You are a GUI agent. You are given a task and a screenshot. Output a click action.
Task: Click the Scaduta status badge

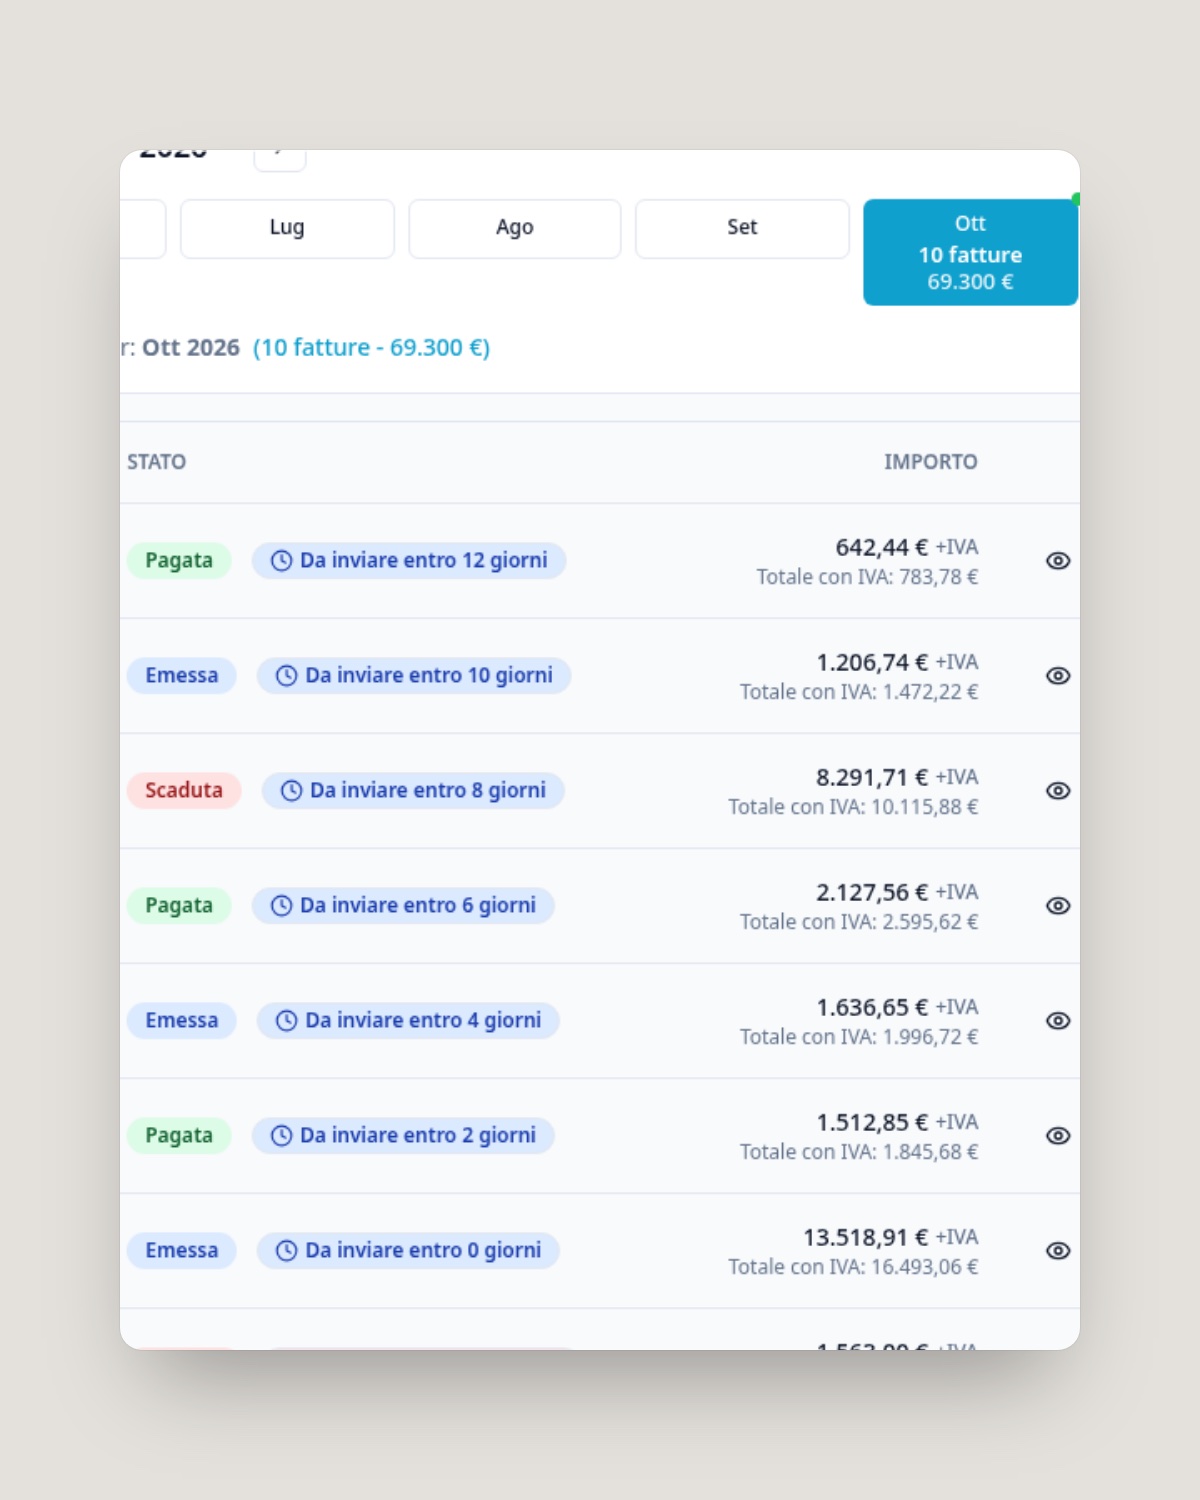[184, 791]
